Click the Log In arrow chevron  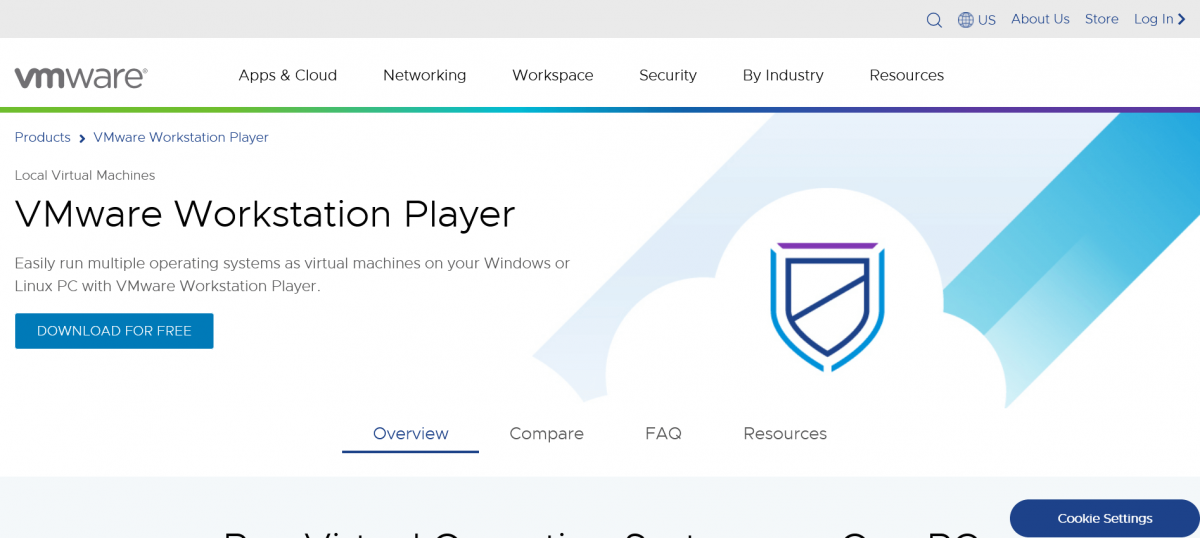(1181, 19)
